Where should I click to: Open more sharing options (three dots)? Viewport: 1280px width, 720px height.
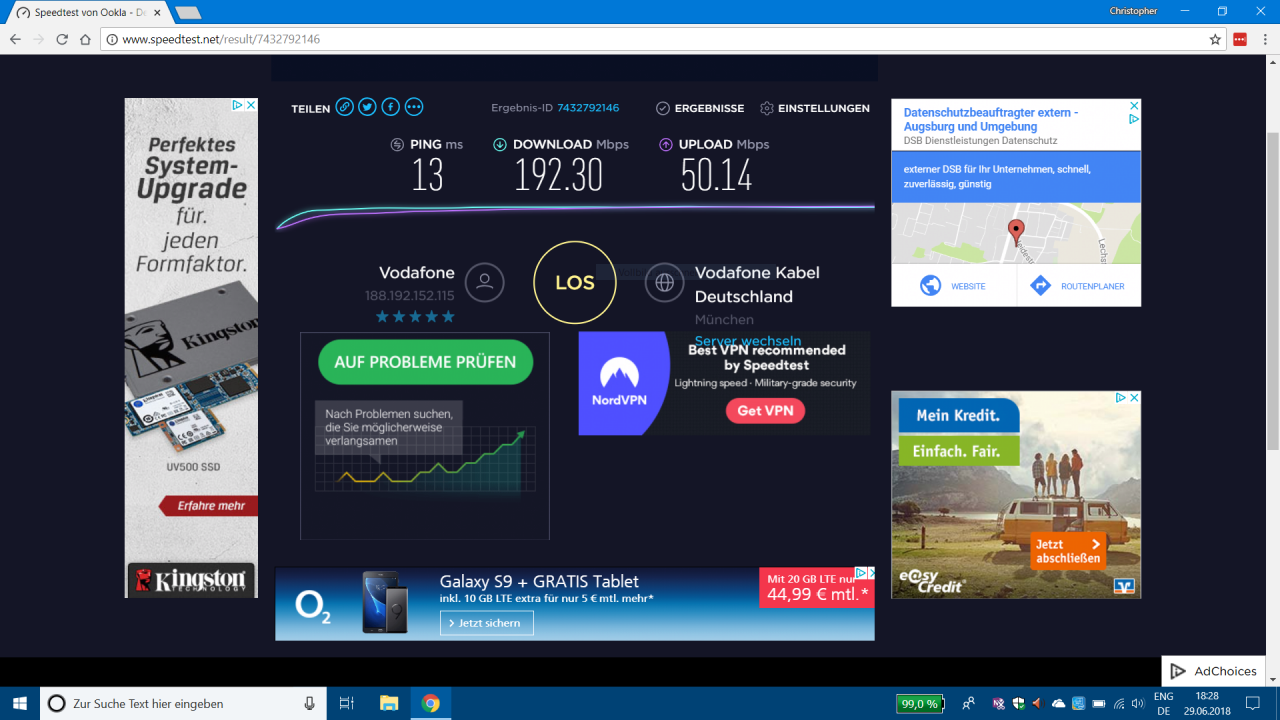pyautogui.click(x=414, y=107)
